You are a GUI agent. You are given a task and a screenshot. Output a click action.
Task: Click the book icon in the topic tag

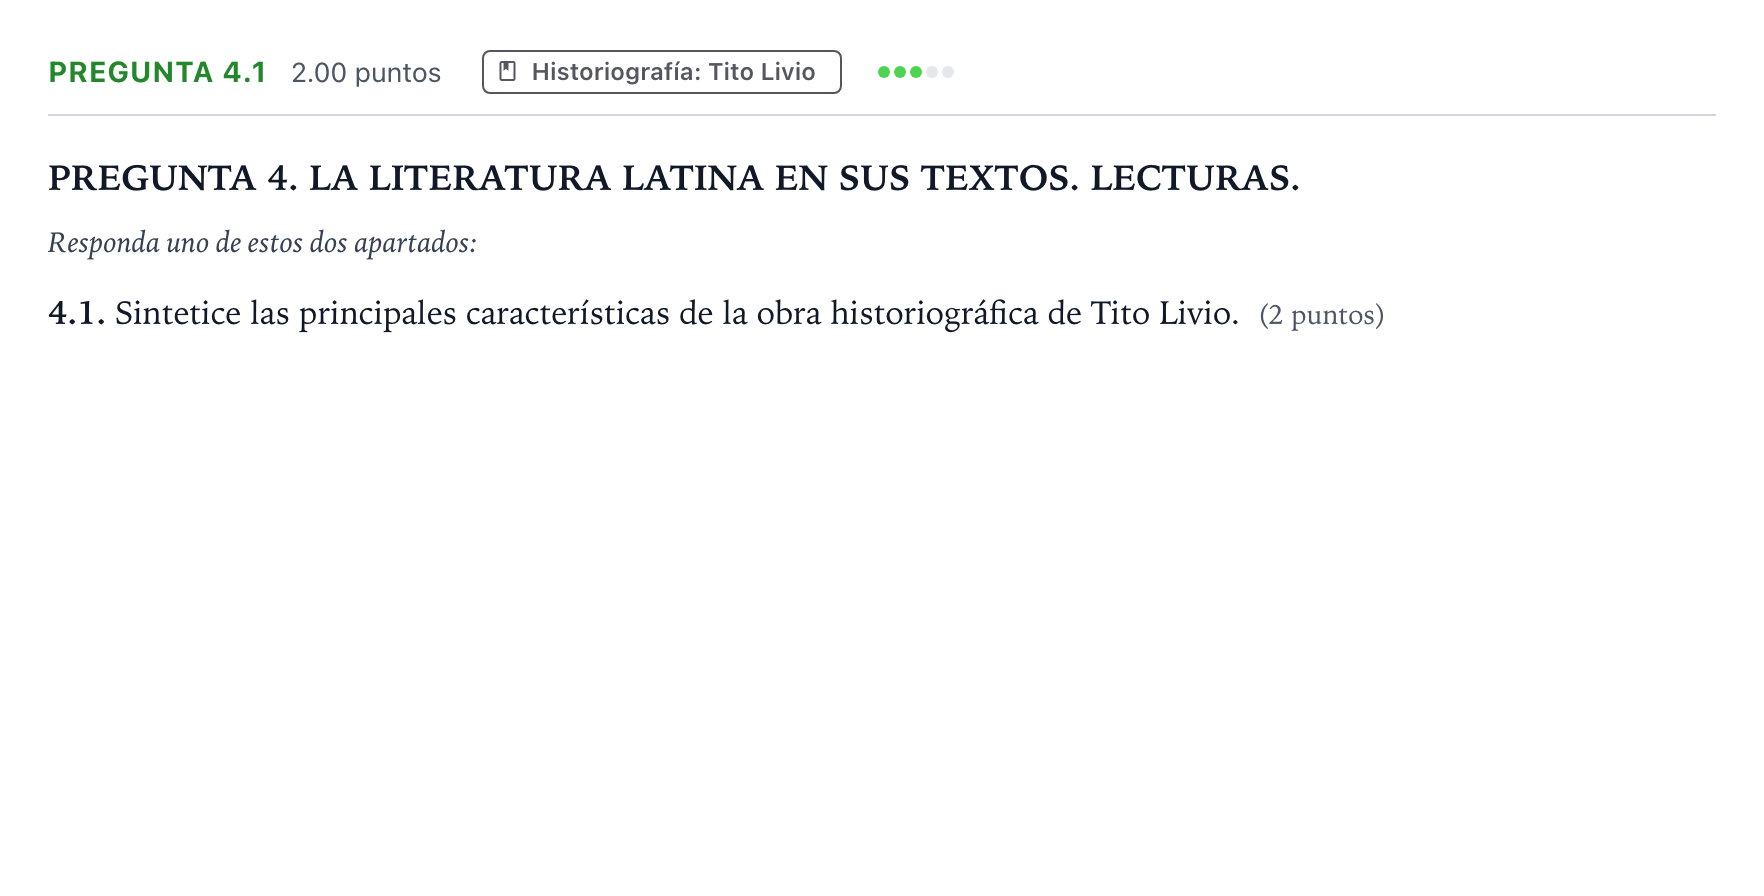[x=508, y=72]
